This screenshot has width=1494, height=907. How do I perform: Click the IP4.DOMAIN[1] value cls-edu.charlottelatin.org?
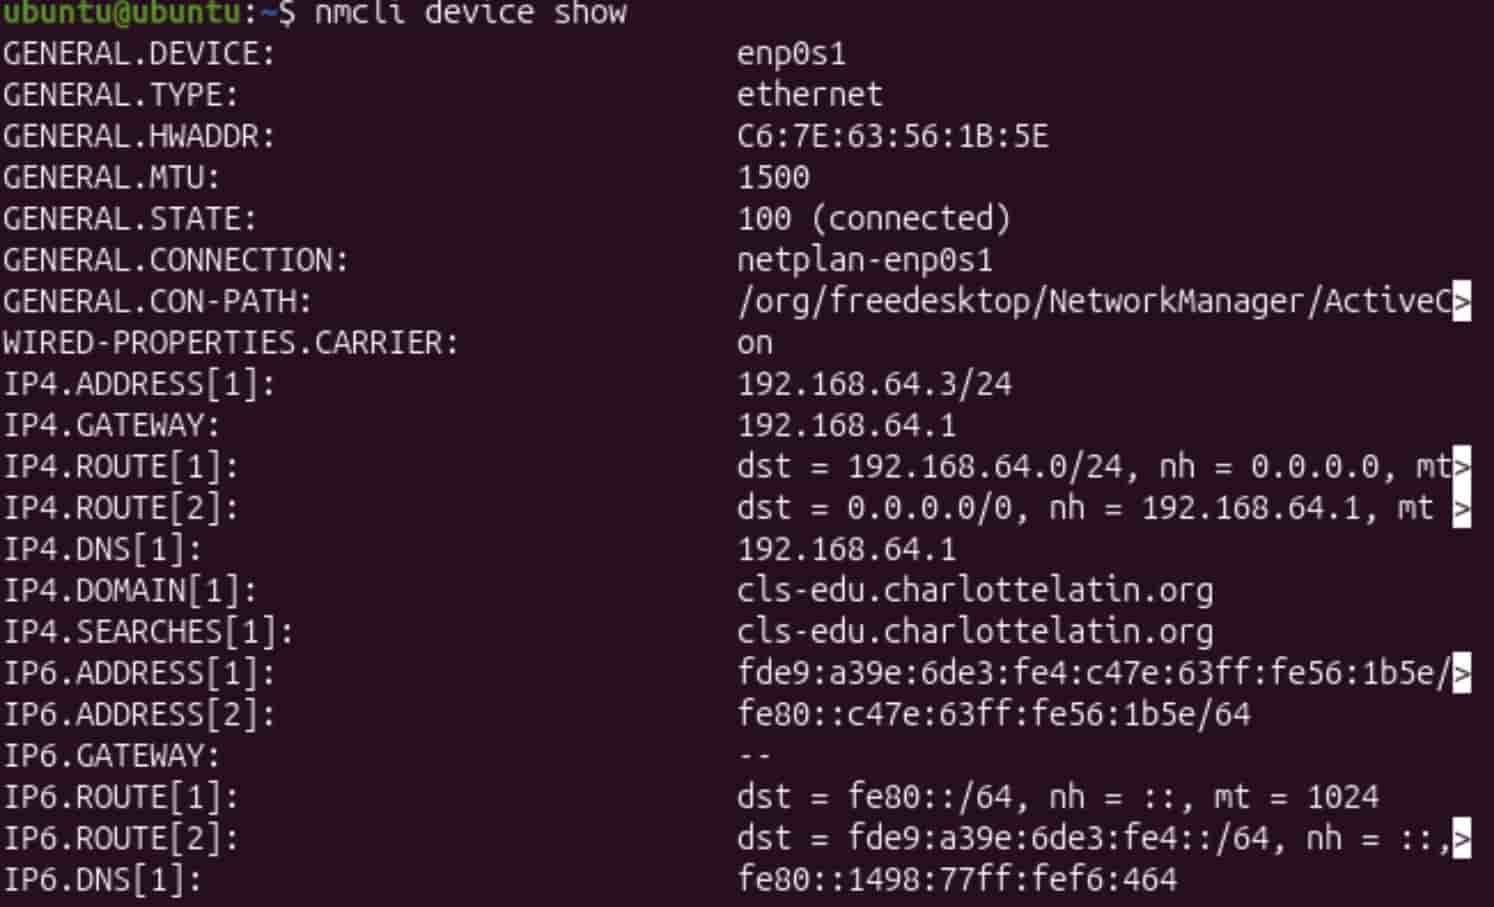[x=975, y=590]
